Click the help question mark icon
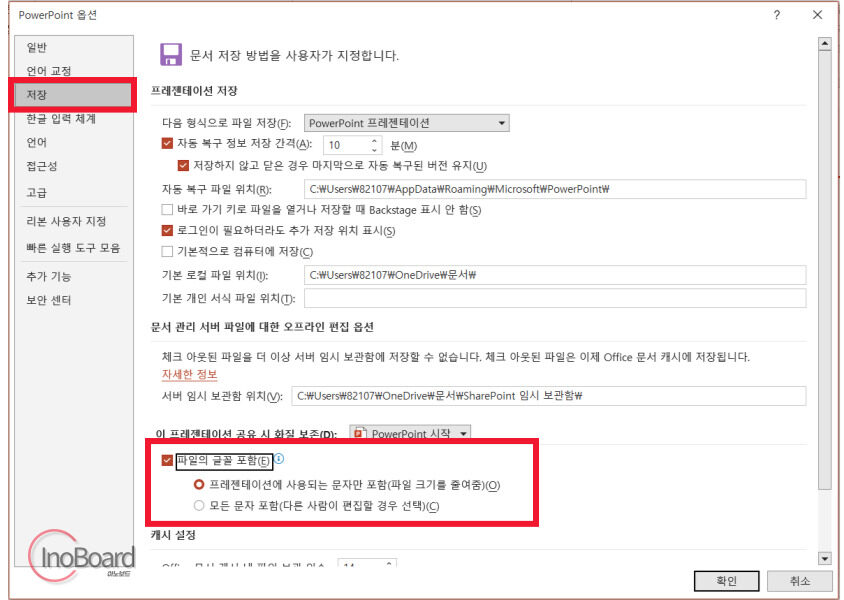844x600 pixels. [x=776, y=15]
